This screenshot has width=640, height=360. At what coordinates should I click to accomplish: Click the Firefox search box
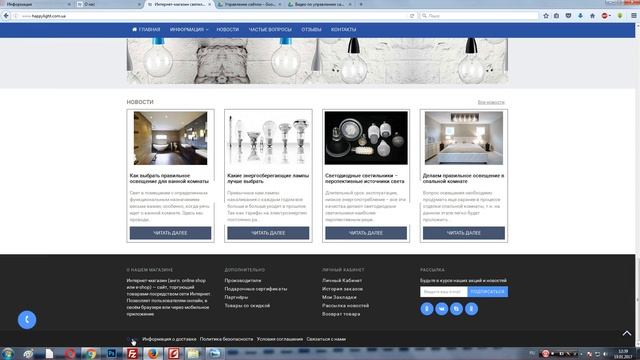pyautogui.click(x=479, y=16)
